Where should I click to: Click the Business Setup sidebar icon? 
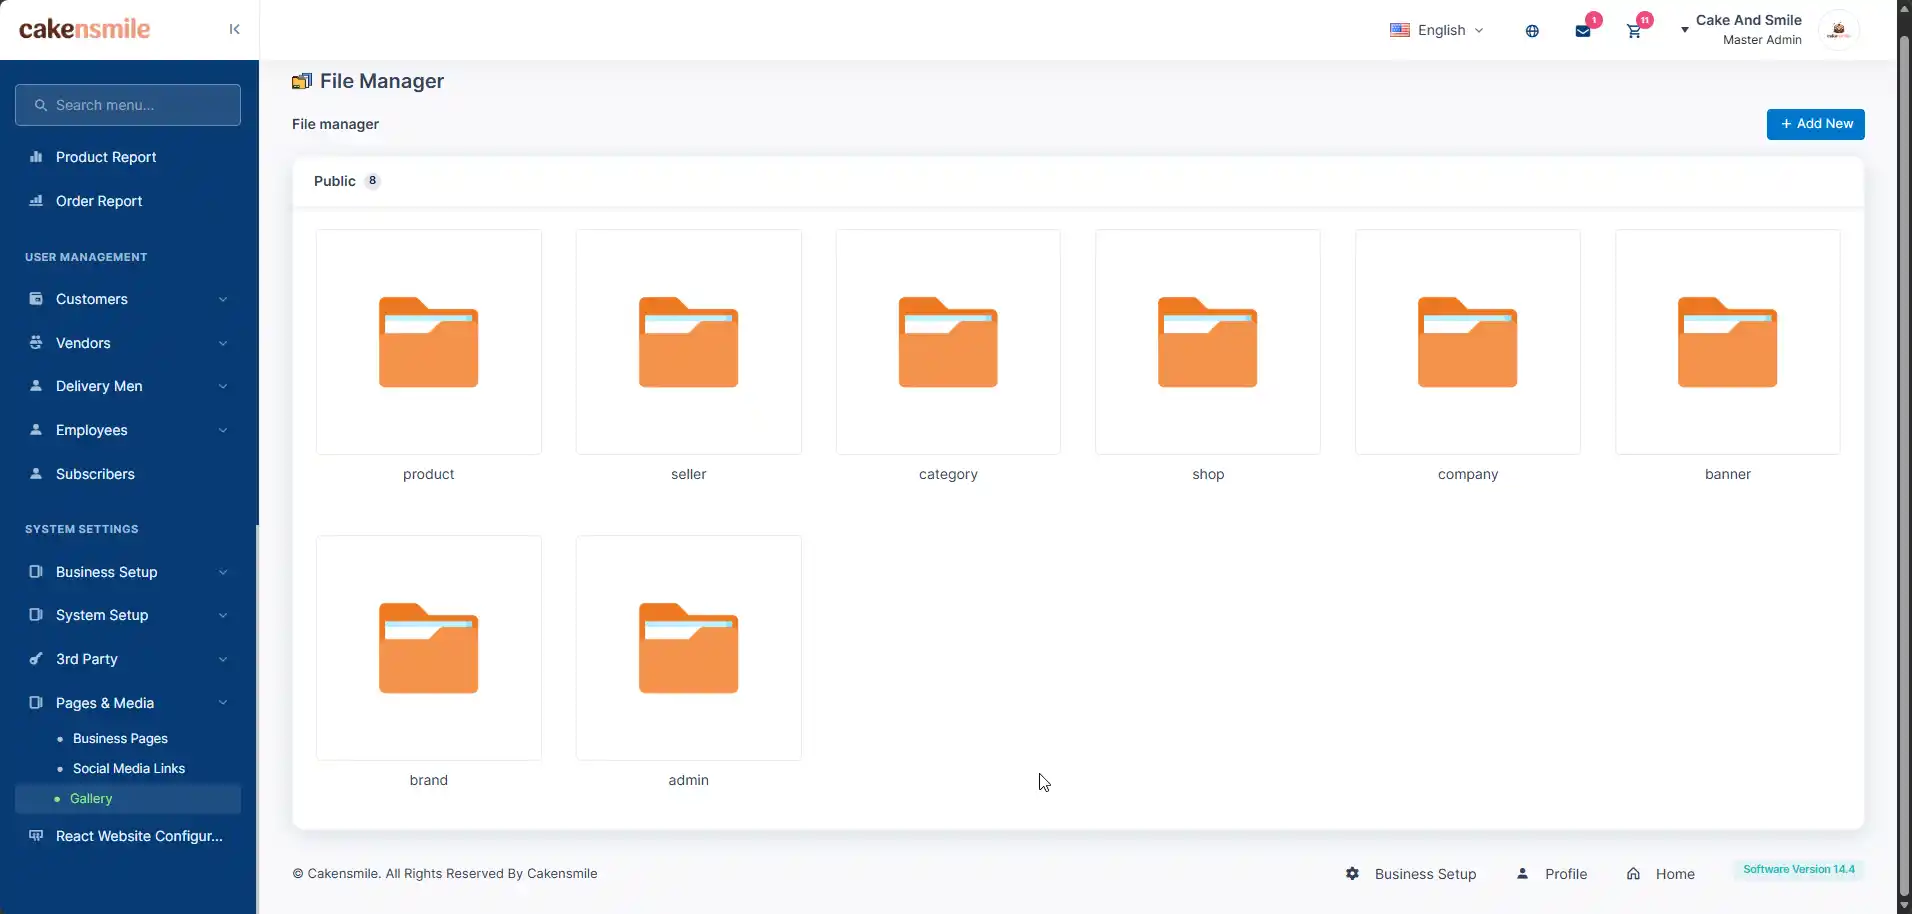36,572
